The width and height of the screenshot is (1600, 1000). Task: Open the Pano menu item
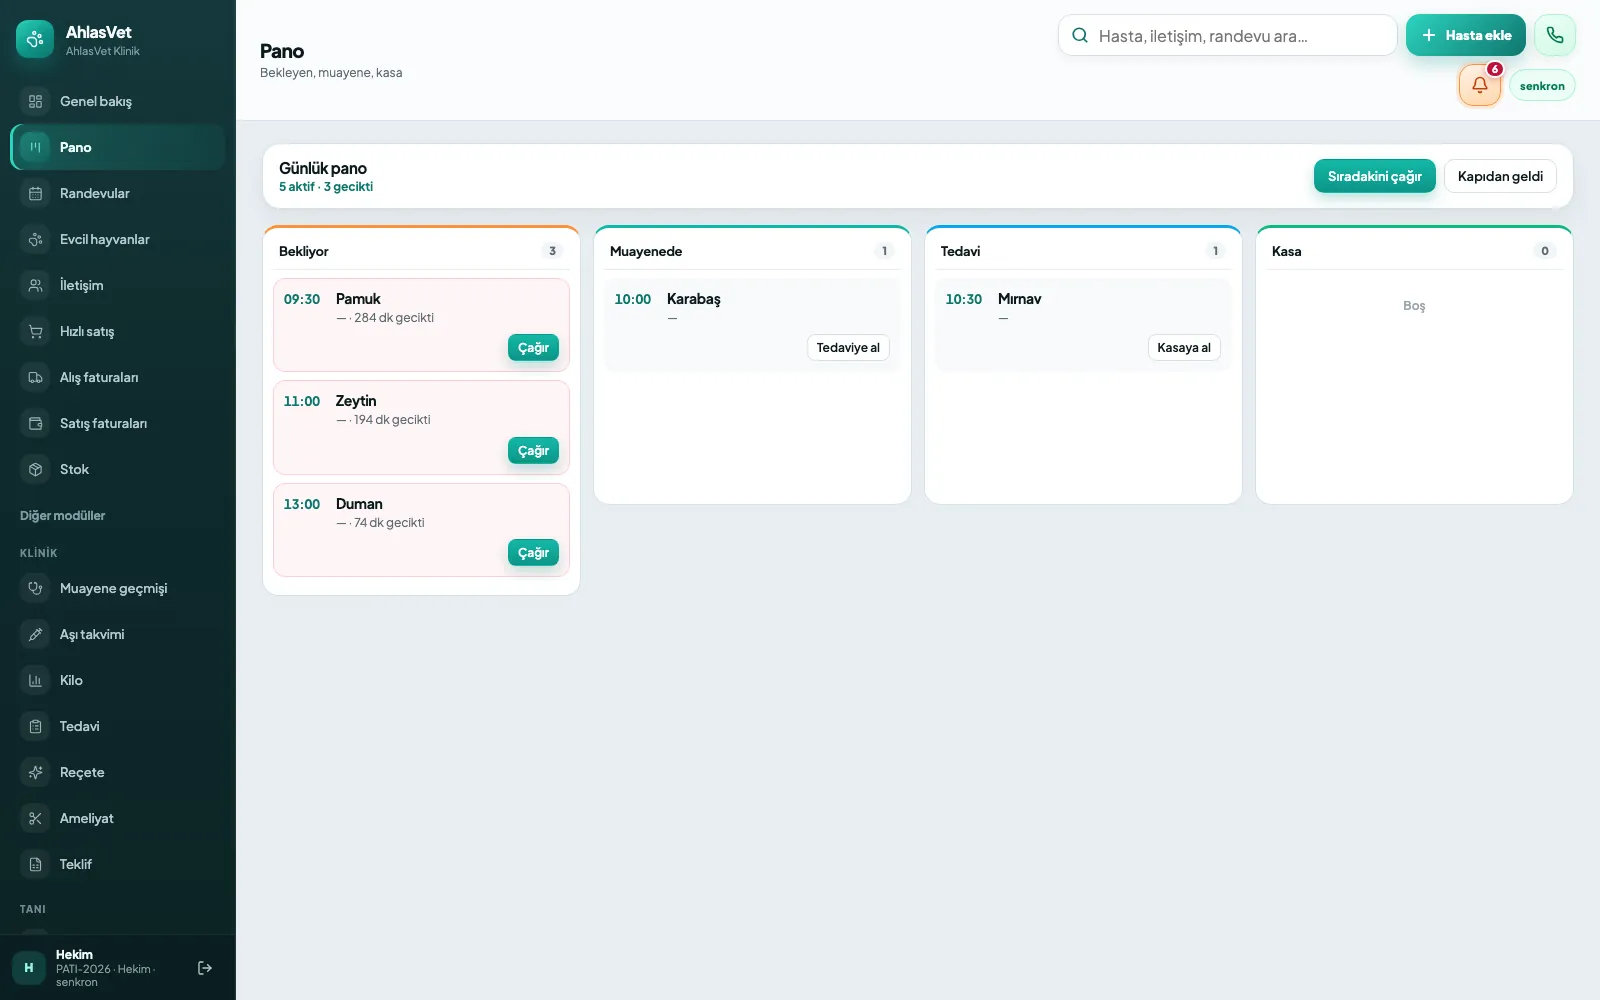pyautogui.click(x=118, y=147)
